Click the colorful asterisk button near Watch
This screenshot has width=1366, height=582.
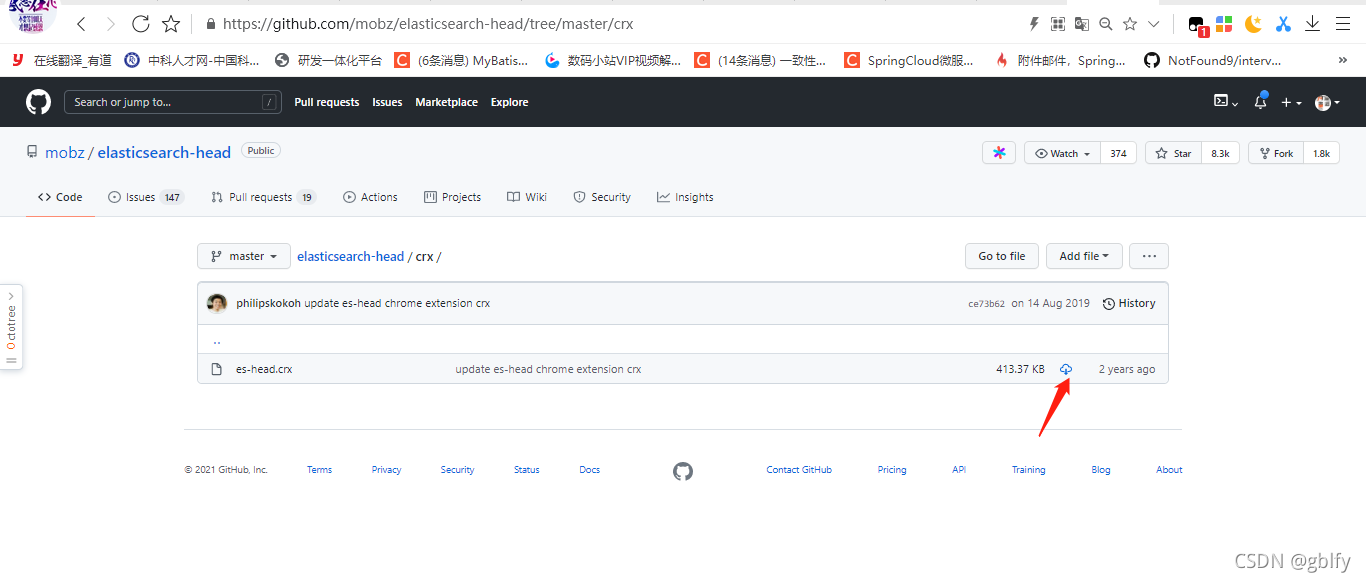[x=999, y=153]
